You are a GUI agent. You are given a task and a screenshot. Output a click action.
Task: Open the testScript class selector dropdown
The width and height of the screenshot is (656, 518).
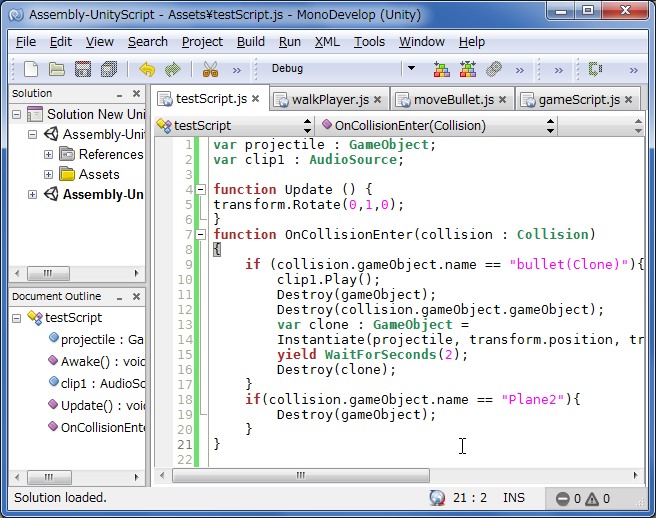pyautogui.click(x=307, y=126)
